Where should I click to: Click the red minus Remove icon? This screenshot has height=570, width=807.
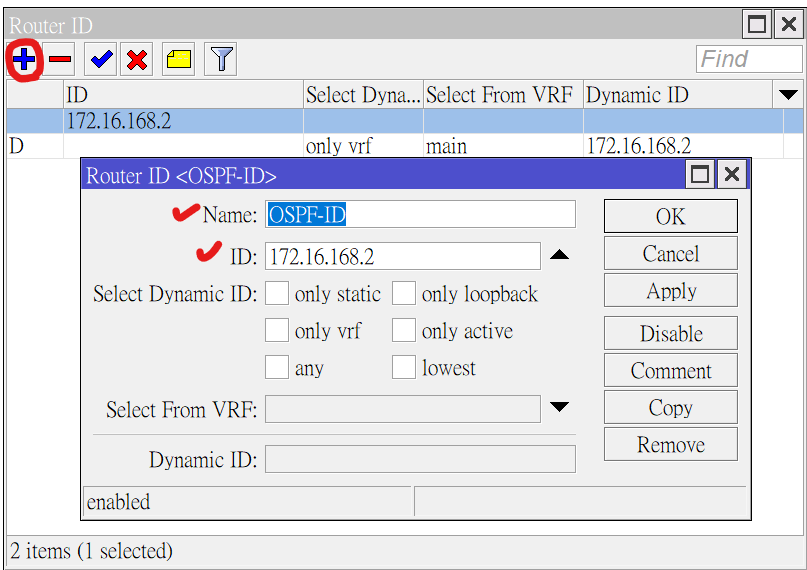tap(60, 60)
